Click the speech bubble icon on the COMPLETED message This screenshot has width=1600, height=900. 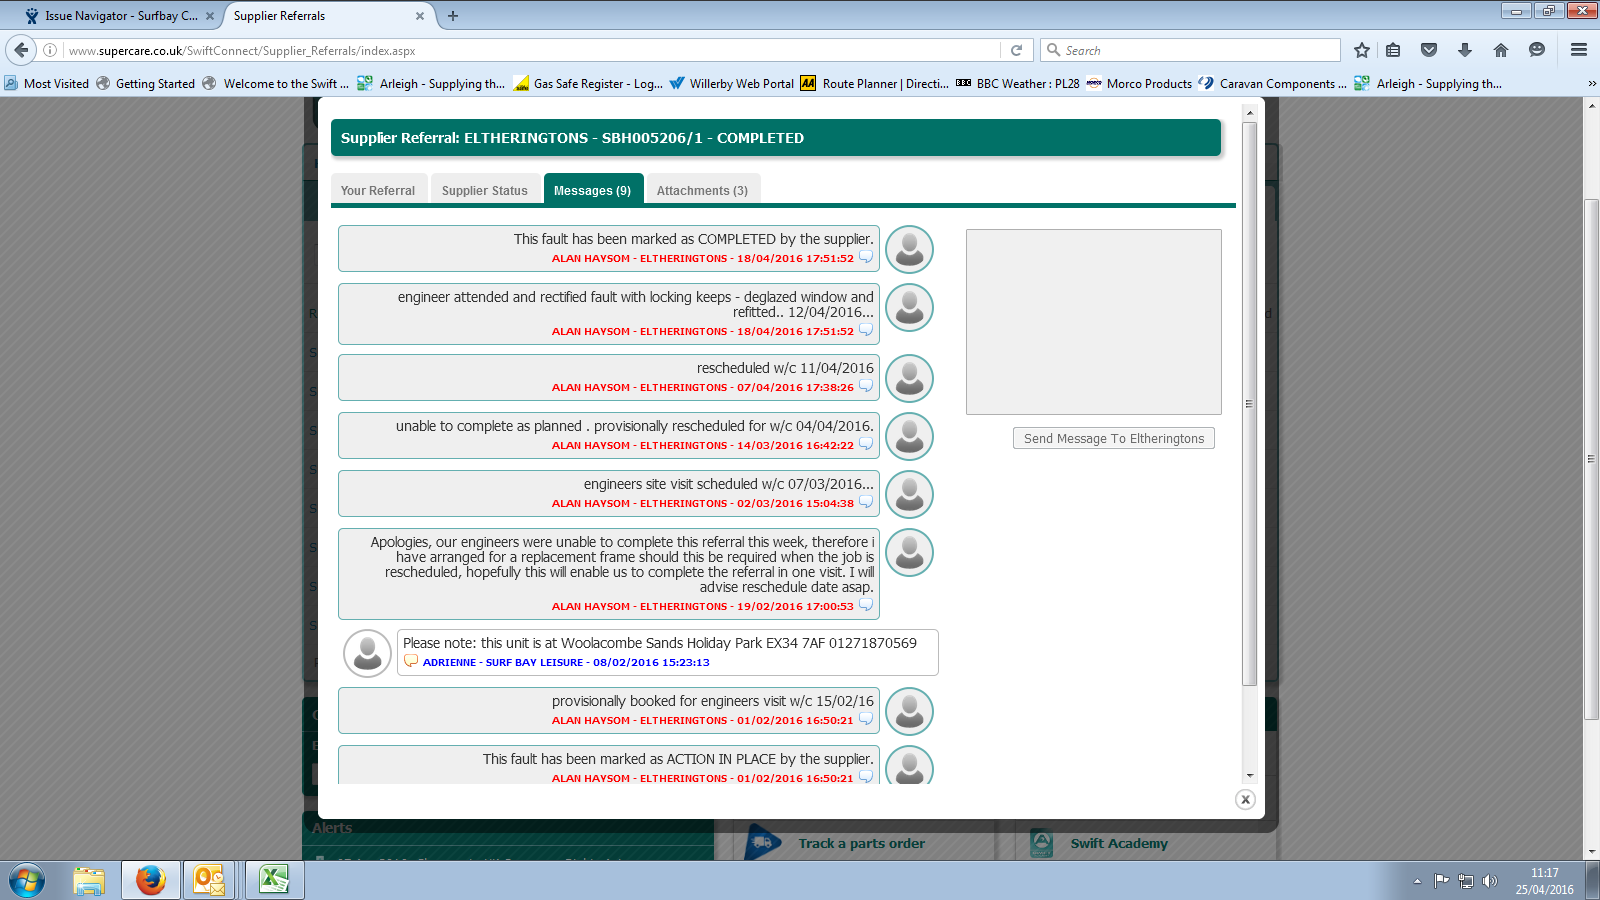(x=866, y=257)
